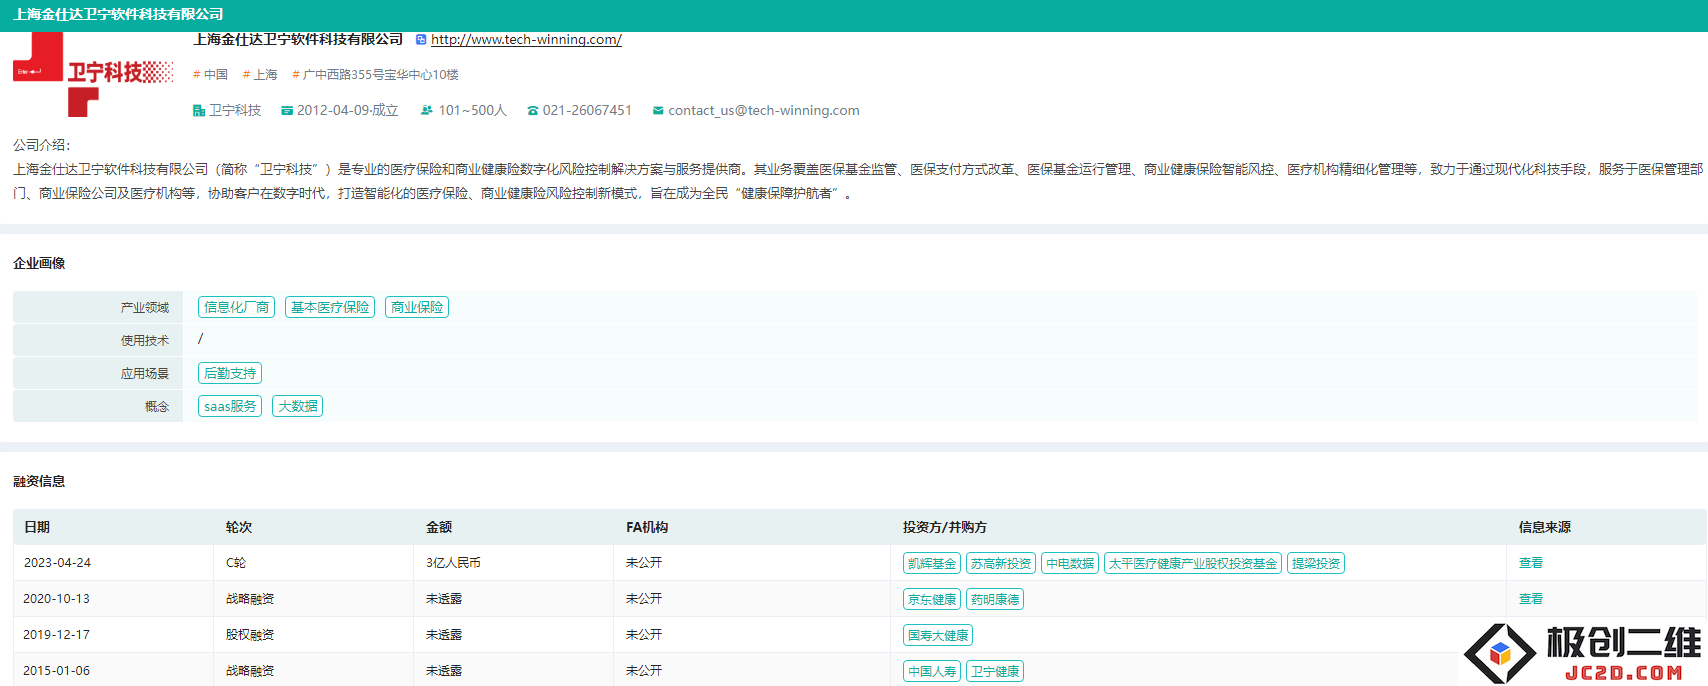This screenshot has width=1708, height=686.
Task: Click the 信息来源 column header
Action: (1545, 527)
